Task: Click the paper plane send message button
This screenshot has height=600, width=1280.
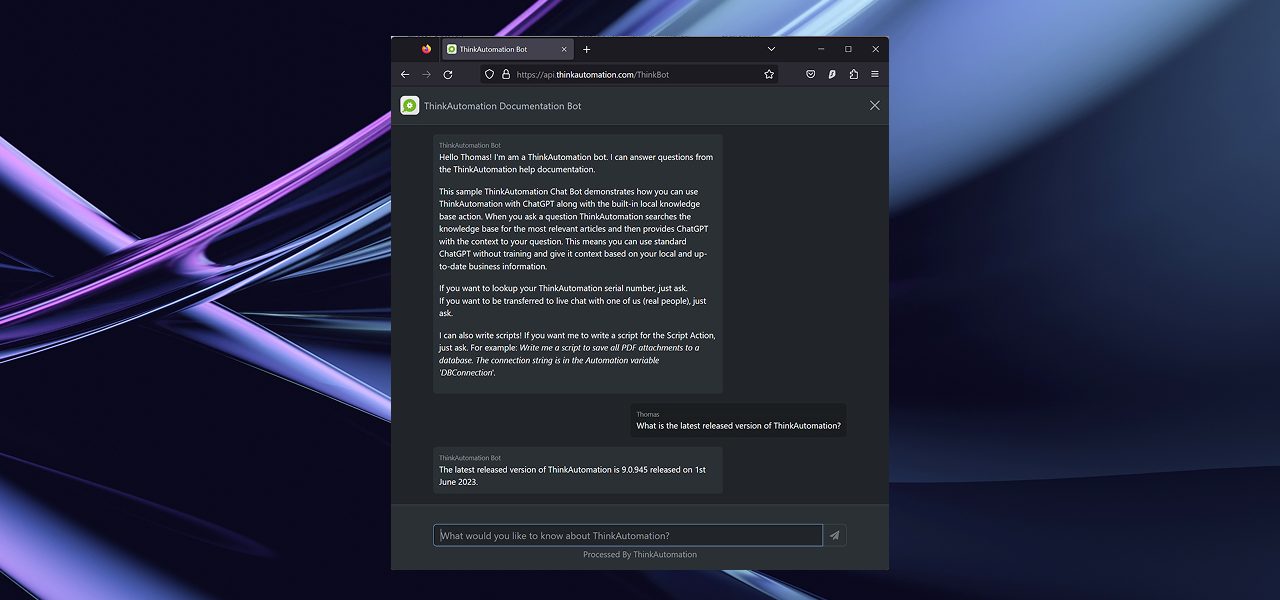Action: [834, 536]
